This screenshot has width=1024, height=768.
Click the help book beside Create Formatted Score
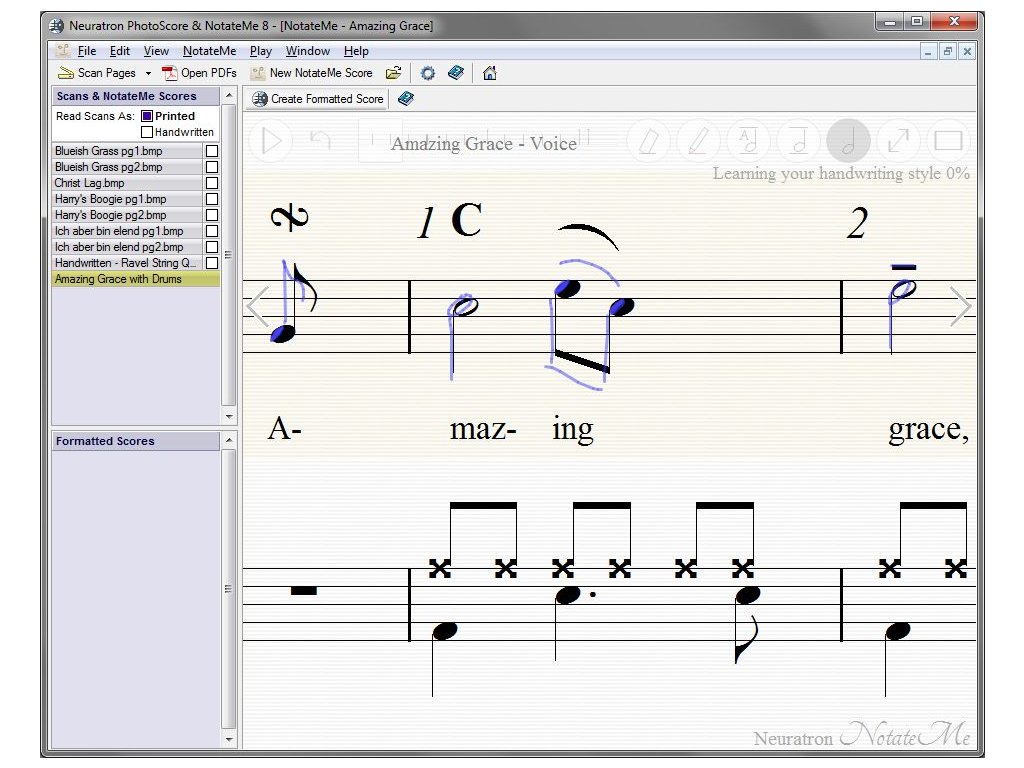coord(406,99)
